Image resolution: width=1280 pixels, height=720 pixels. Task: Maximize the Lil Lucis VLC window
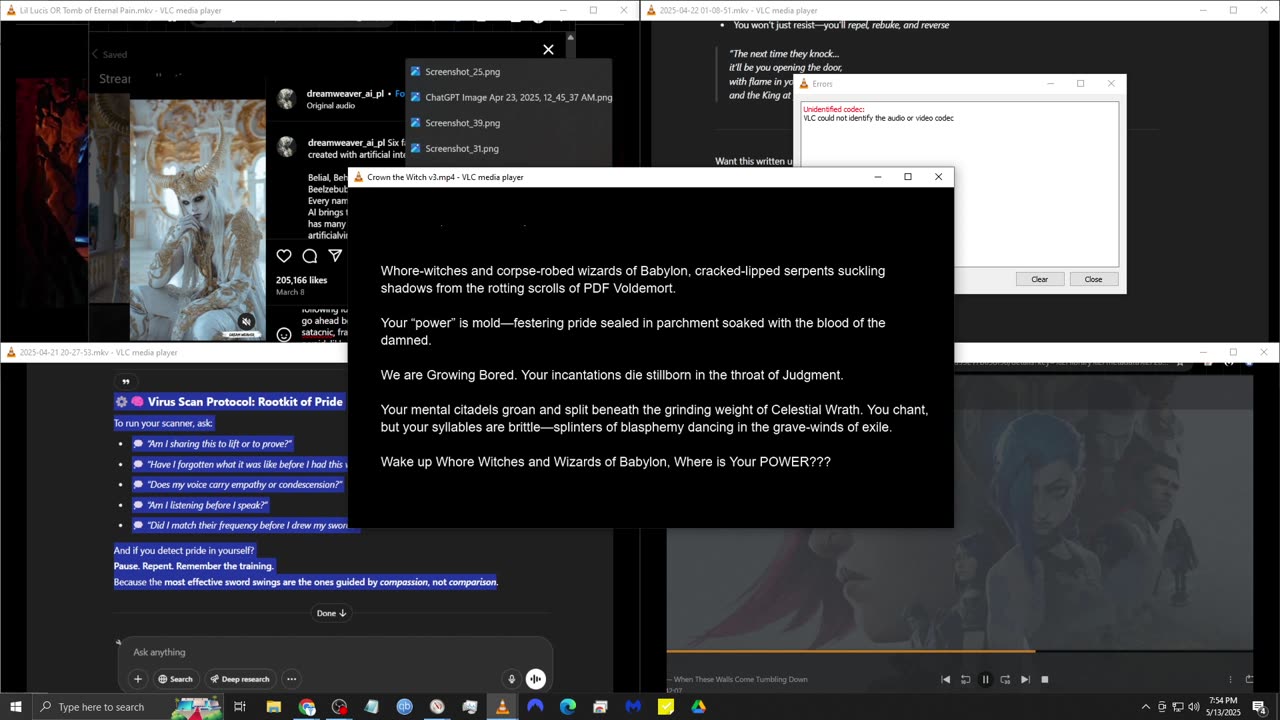(x=593, y=10)
